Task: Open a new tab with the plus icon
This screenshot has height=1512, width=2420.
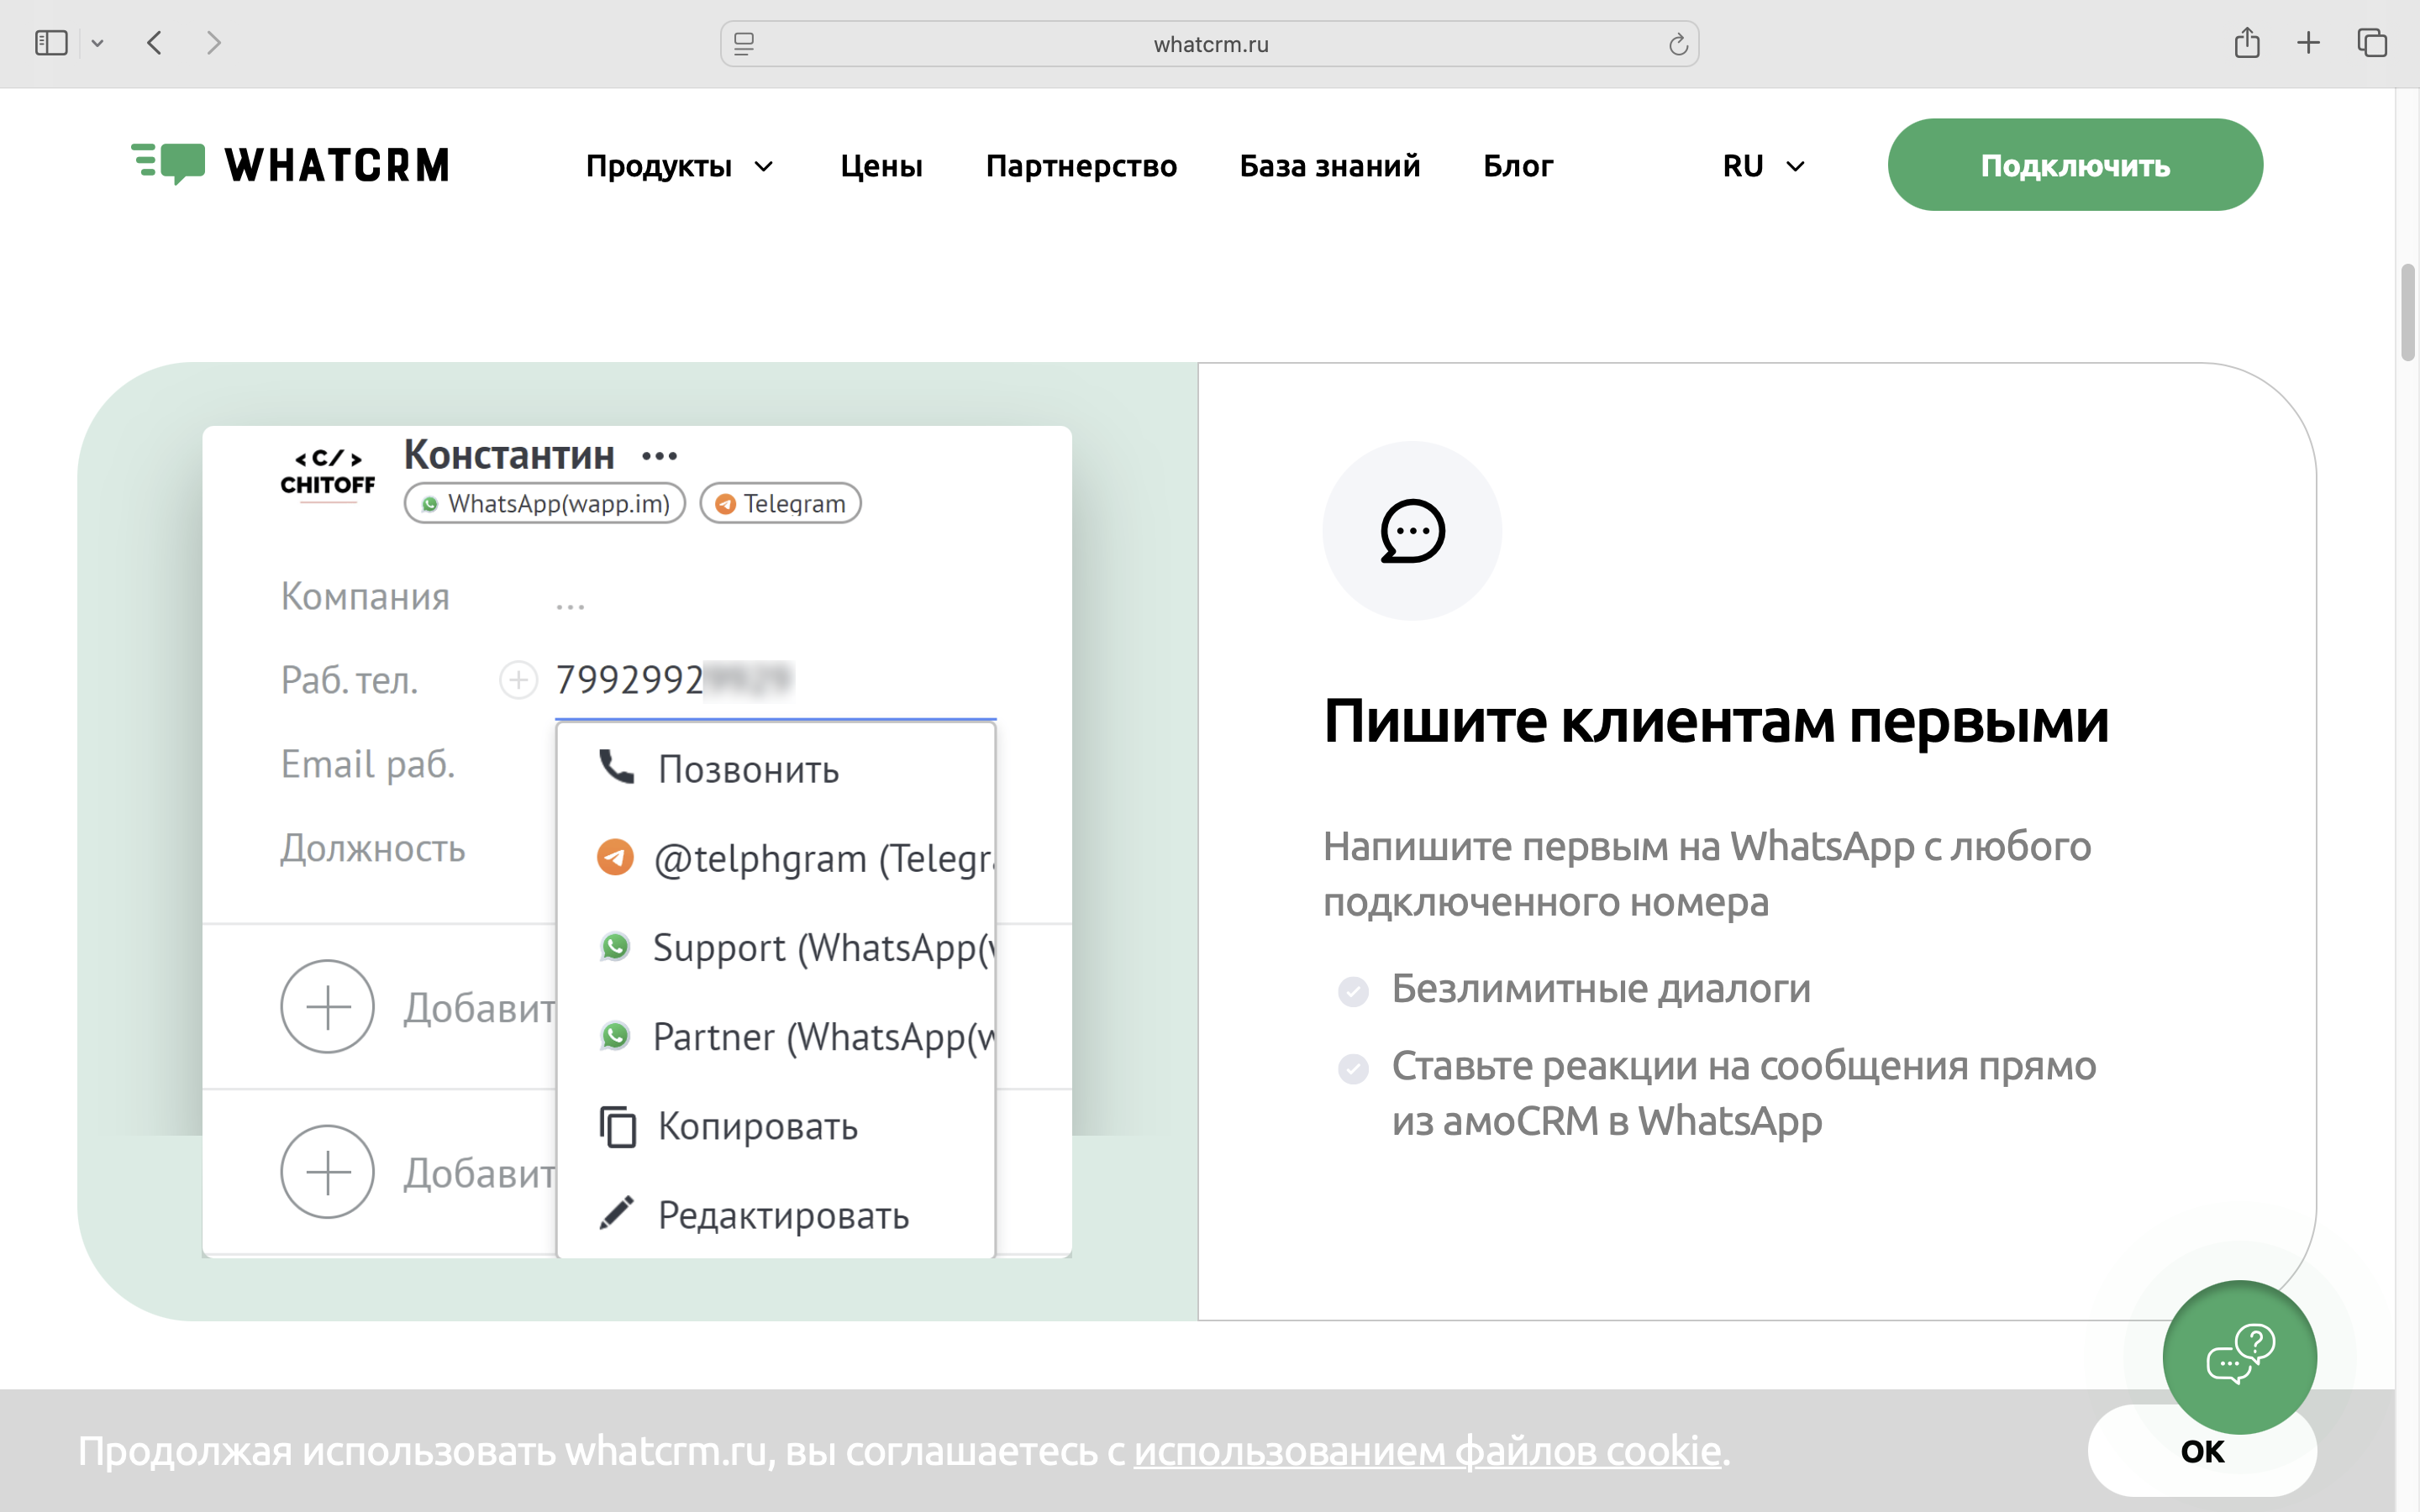Action: tap(2308, 43)
